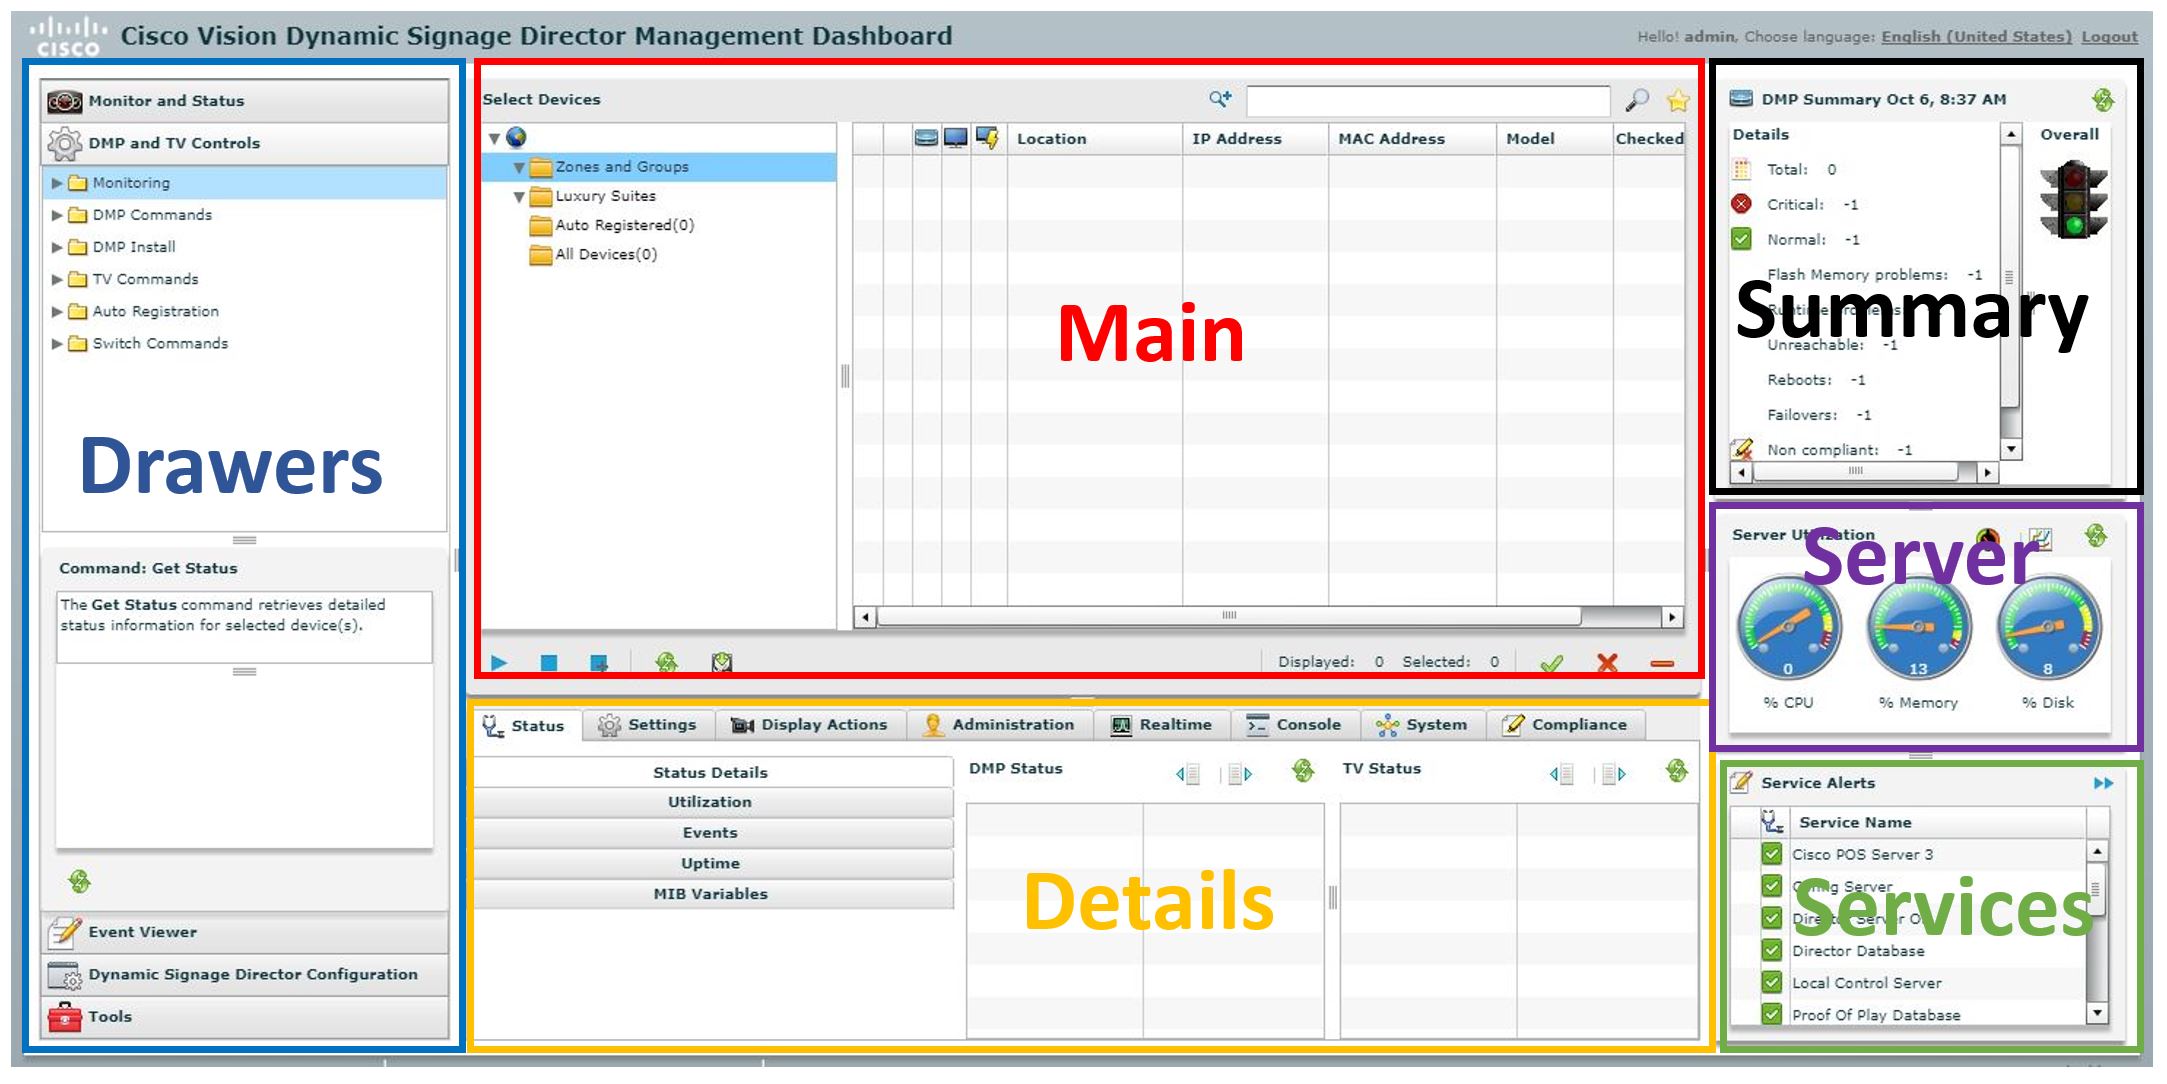Open the Realtime tab

tap(1161, 725)
